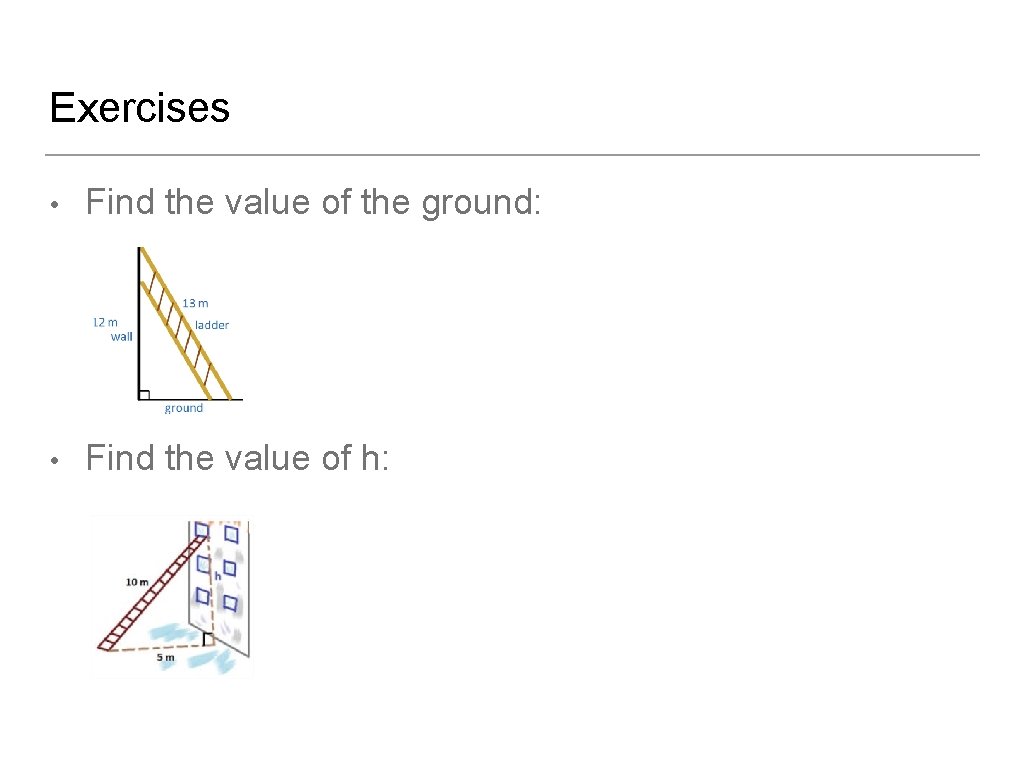Click the "5 m" ground distance label

tap(165, 658)
